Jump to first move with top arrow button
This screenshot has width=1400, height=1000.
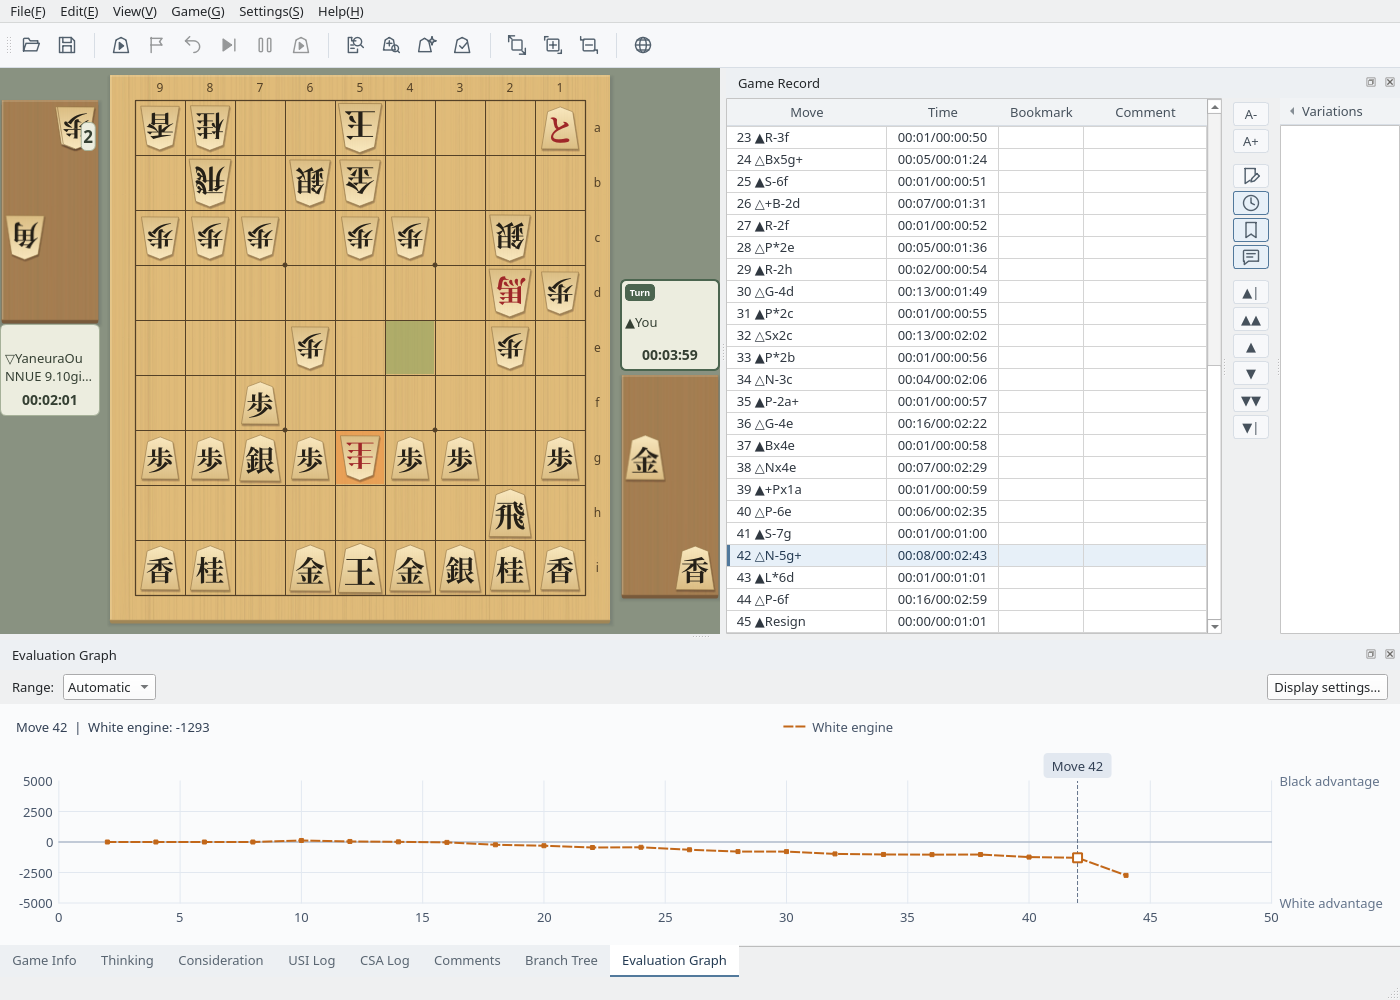tap(1251, 293)
